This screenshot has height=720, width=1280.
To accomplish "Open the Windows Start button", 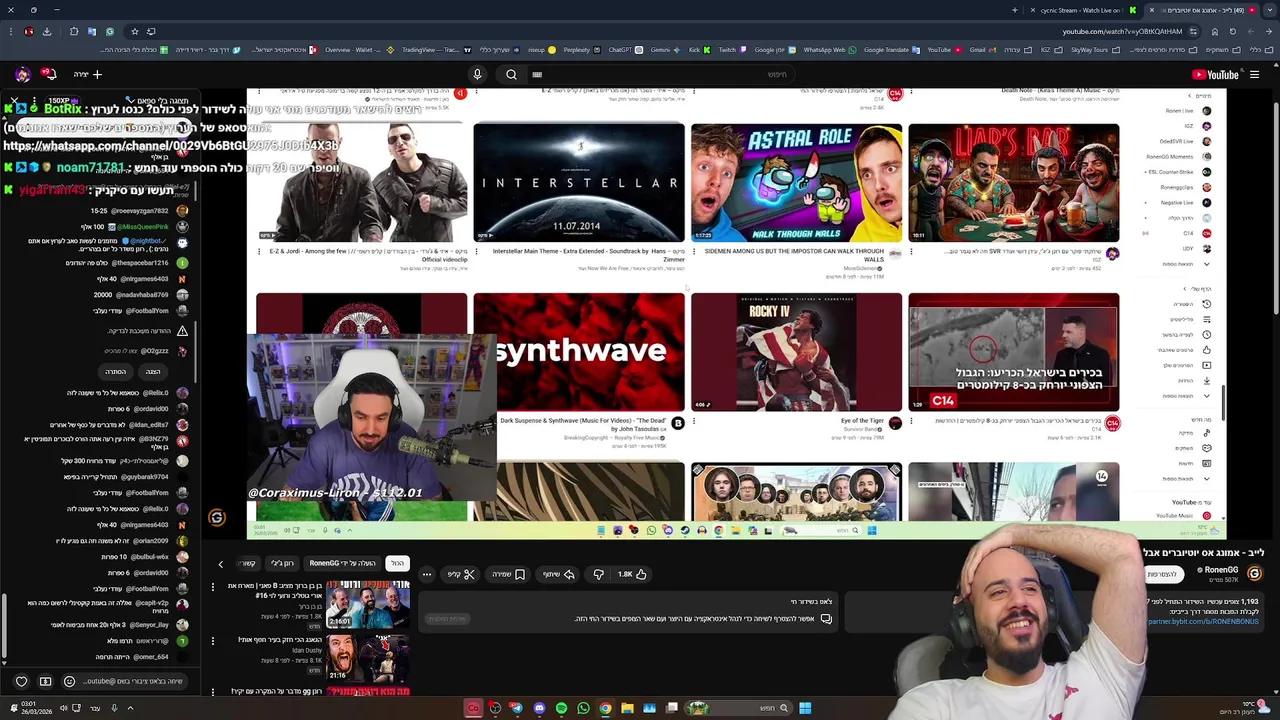I will click(805, 708).
